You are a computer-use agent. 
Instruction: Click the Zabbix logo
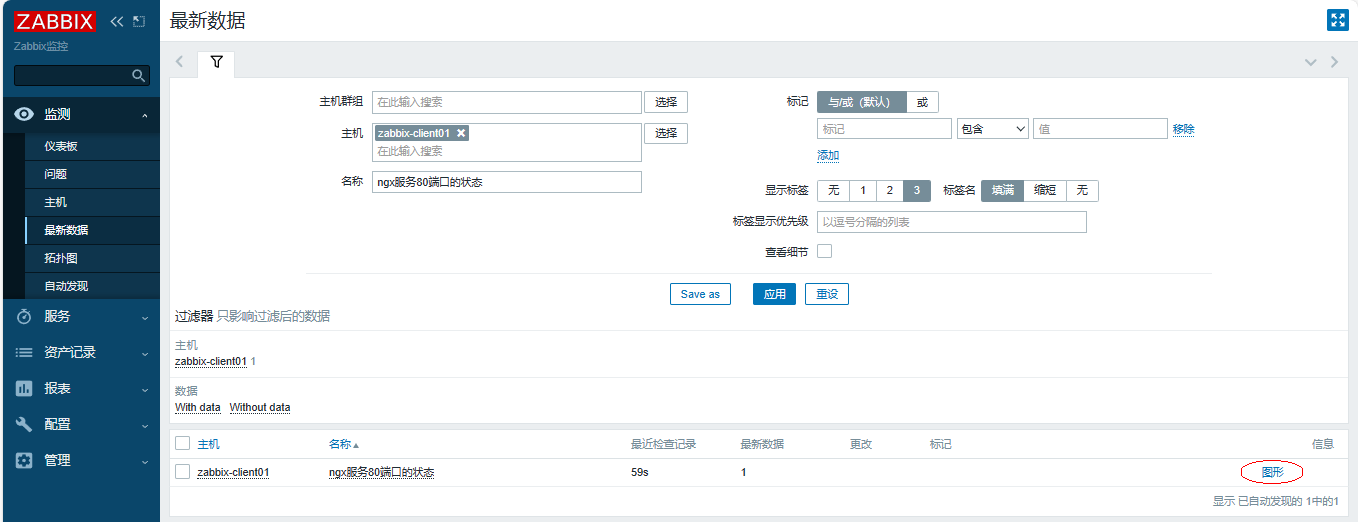tap(55, 21)
